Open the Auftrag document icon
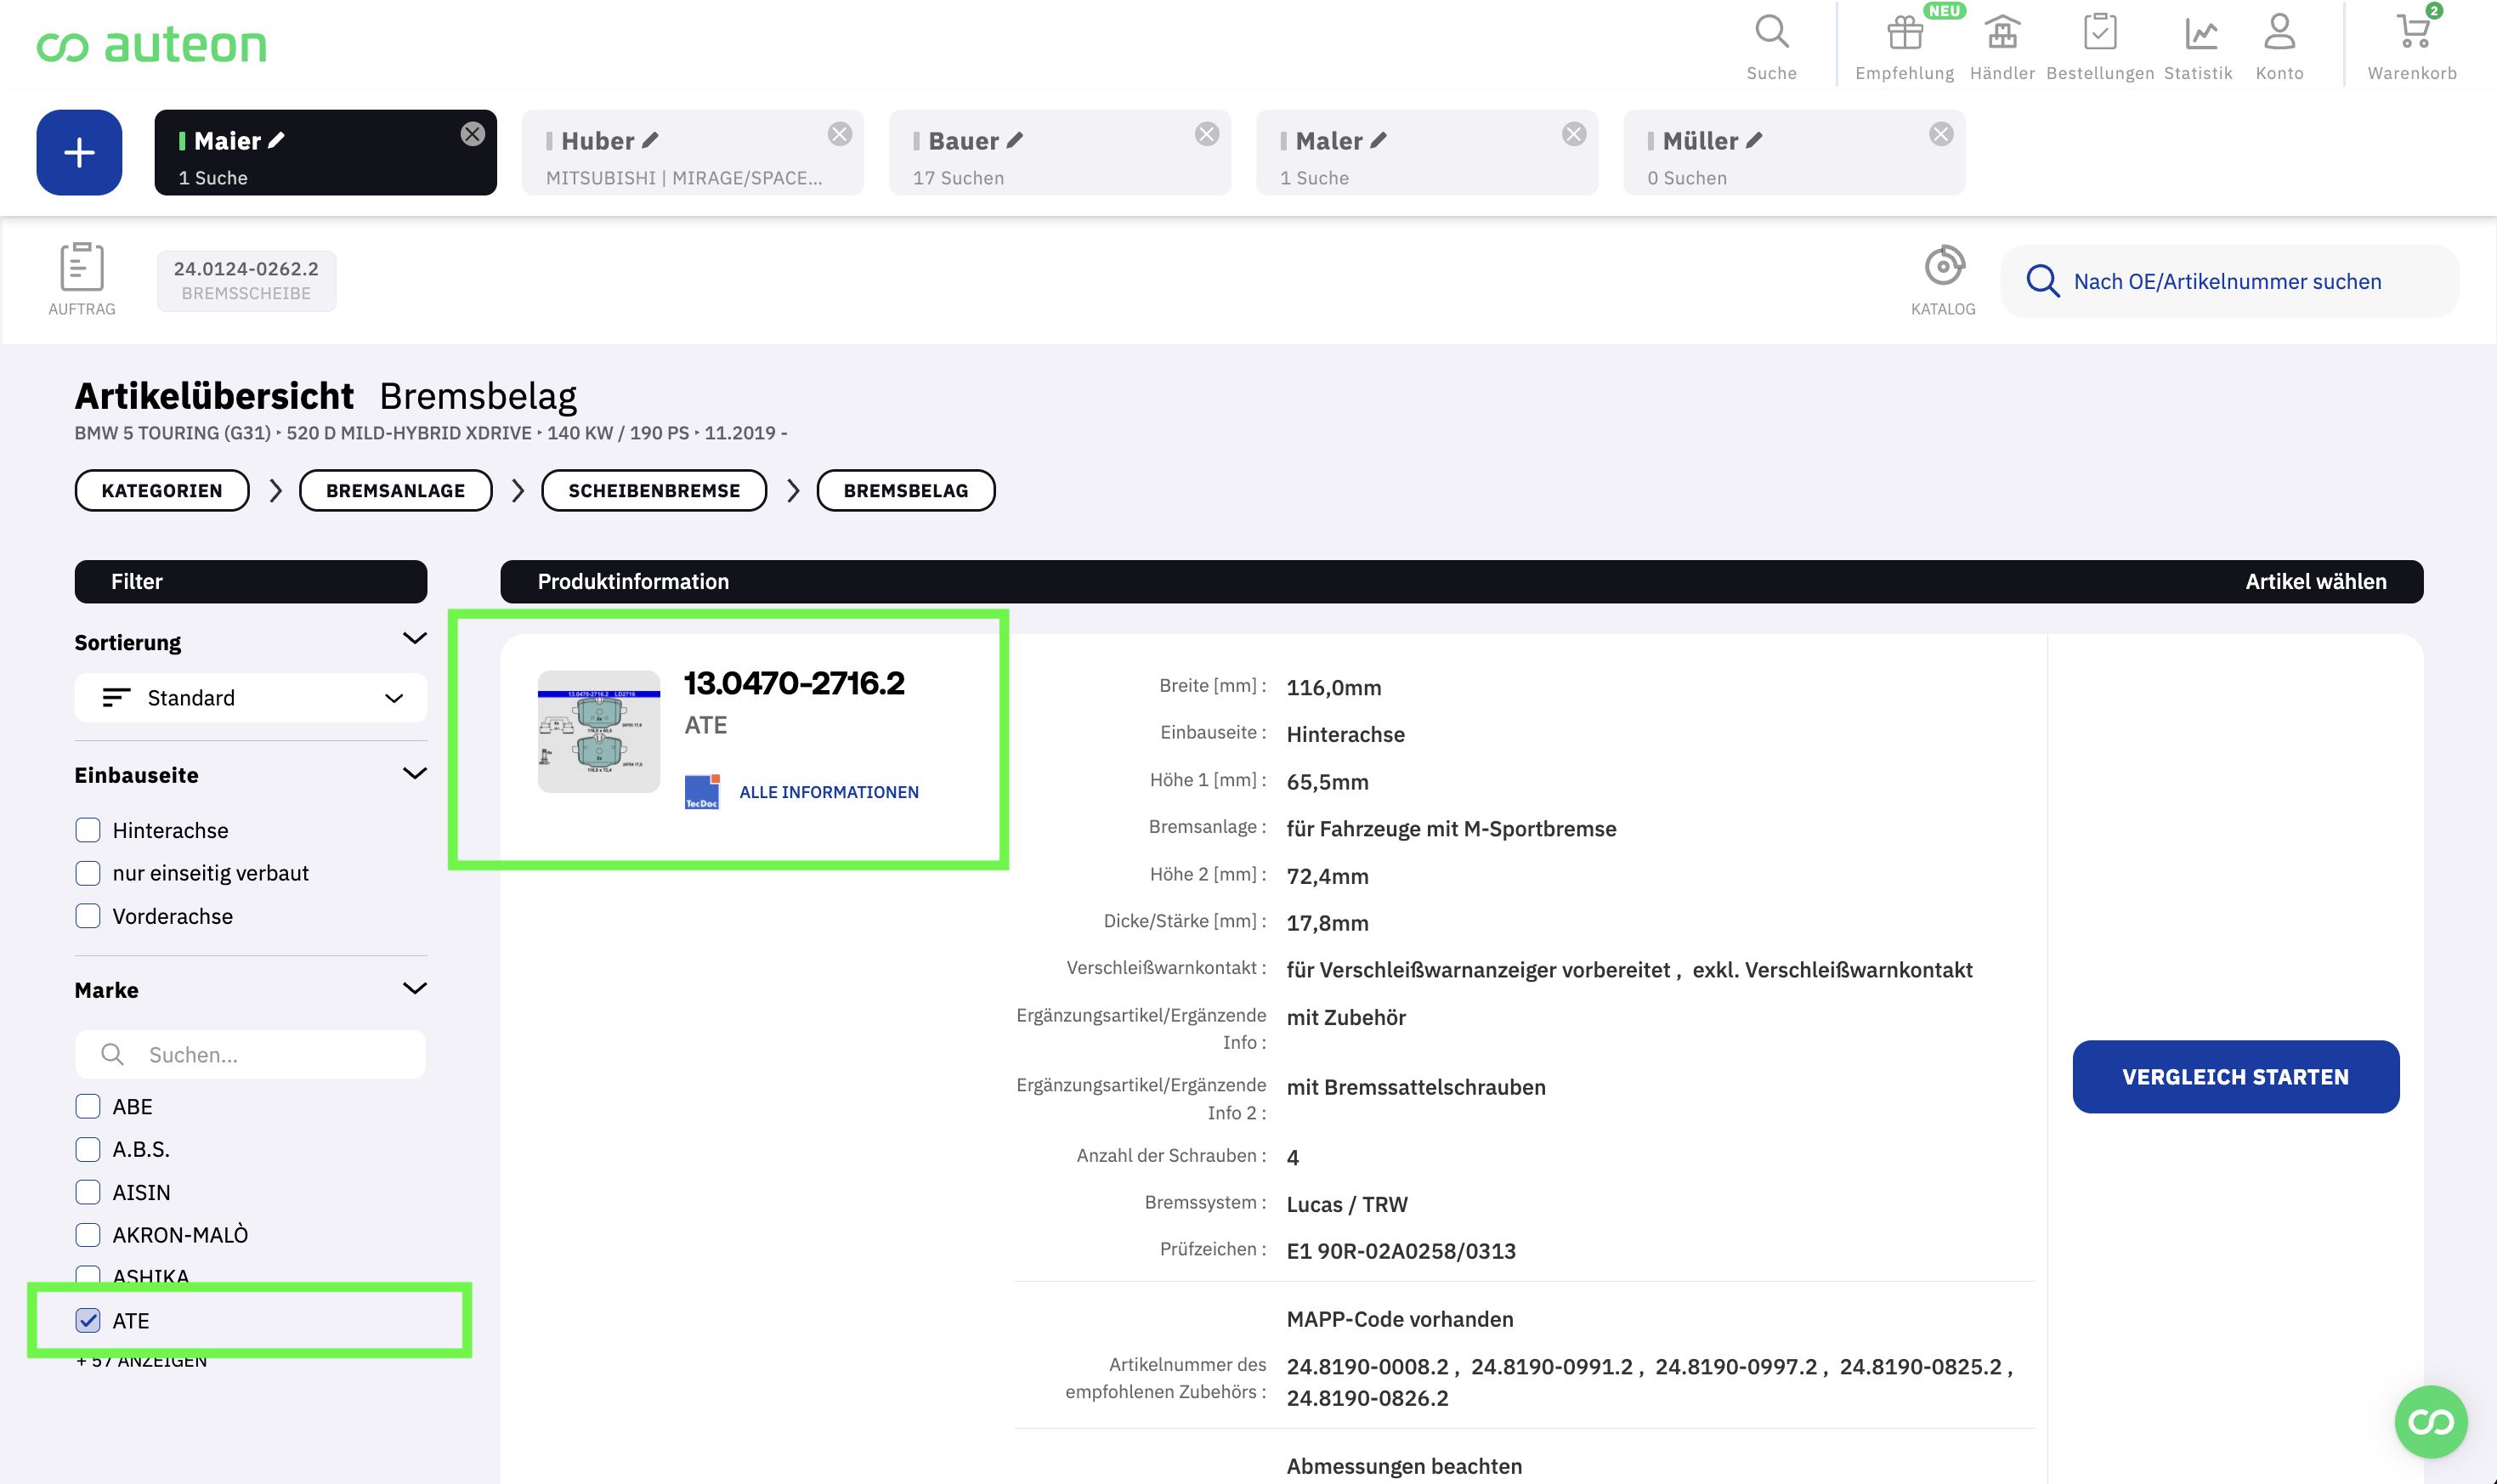Screen dimensions: 2497x1484 [x=81, y=268]
